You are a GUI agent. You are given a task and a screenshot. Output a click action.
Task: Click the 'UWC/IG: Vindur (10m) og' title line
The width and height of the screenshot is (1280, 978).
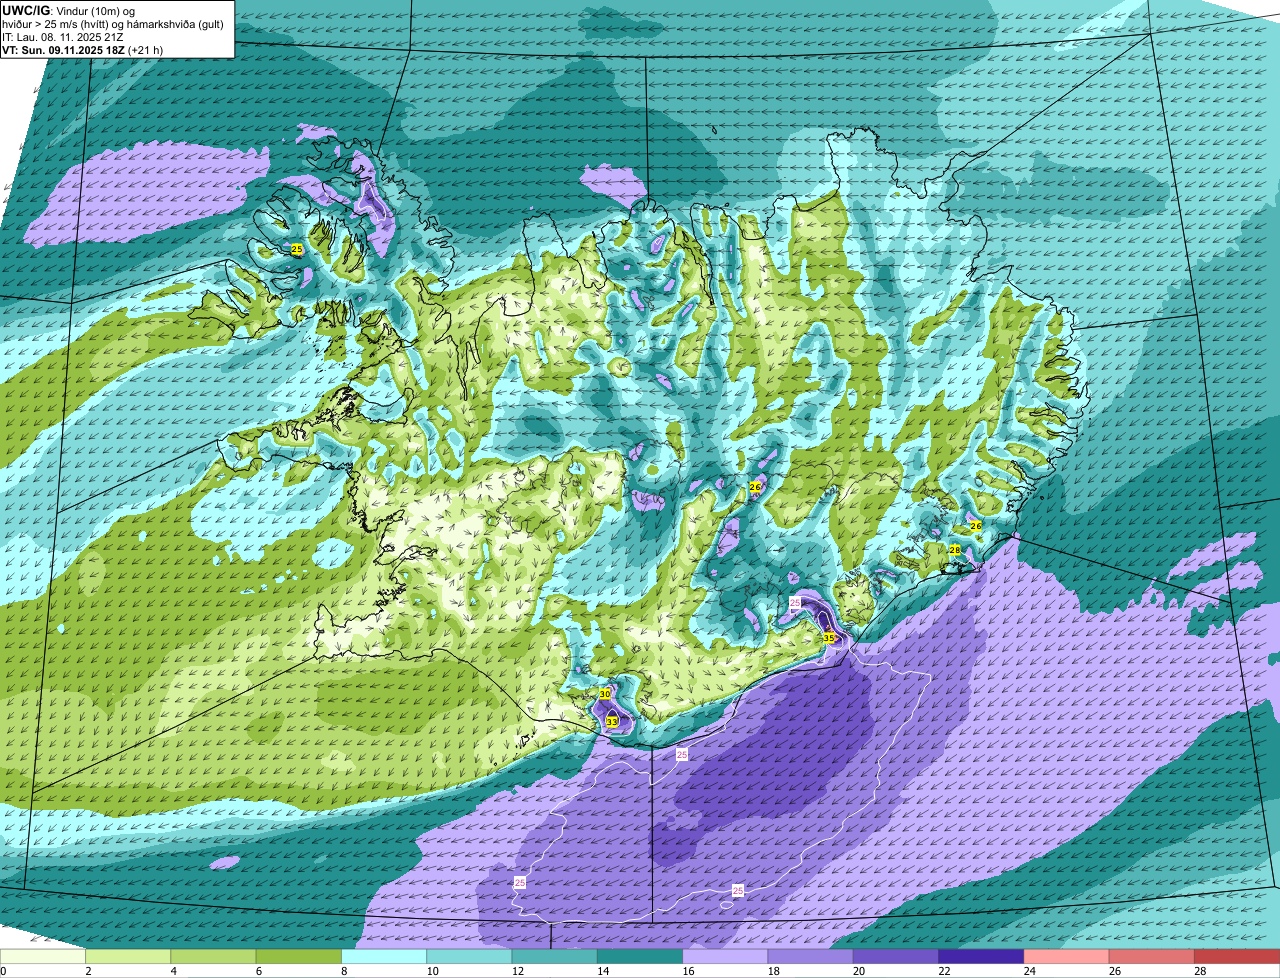69,10
